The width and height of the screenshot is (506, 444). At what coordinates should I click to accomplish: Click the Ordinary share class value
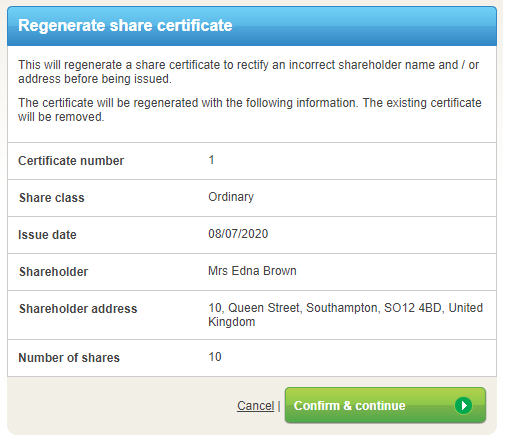(x=231, y=197)
